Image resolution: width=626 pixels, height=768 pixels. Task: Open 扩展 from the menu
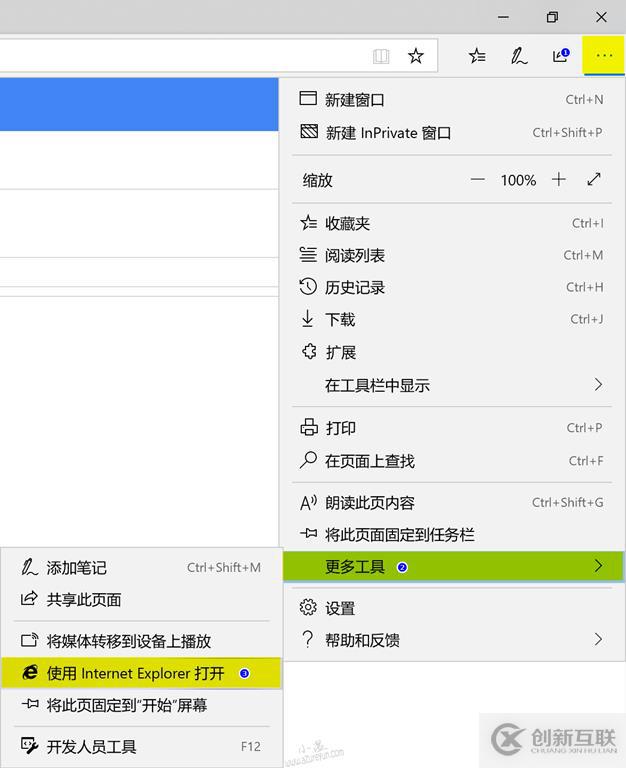point(340,353)
